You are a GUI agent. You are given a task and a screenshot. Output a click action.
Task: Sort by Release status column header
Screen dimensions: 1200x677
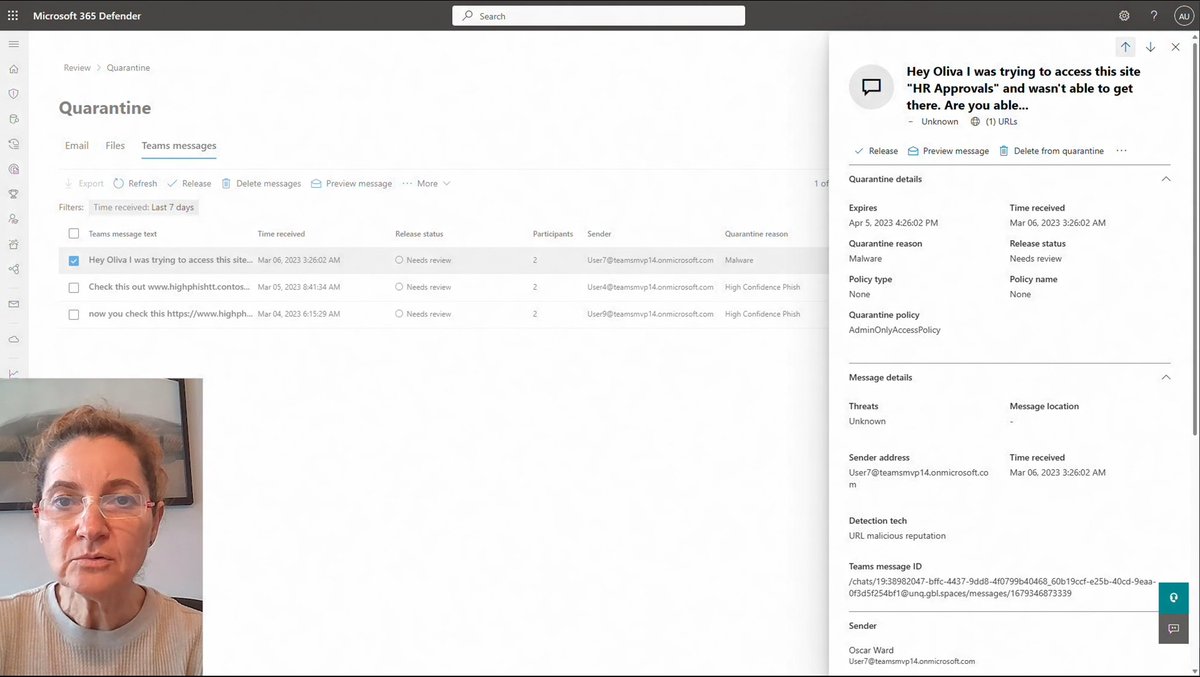tap(419, 234)
